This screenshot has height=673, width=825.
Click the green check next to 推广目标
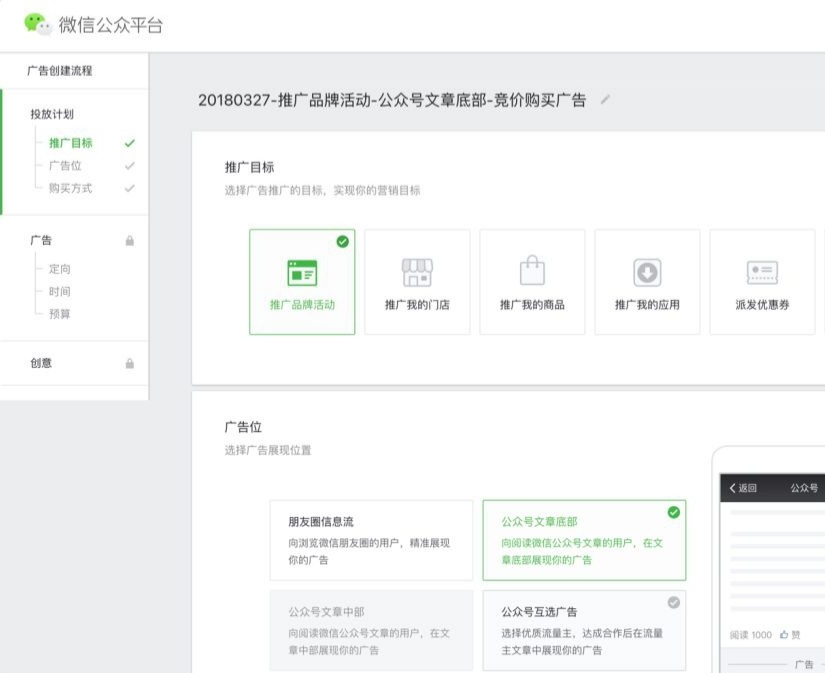tap(129, 143)
